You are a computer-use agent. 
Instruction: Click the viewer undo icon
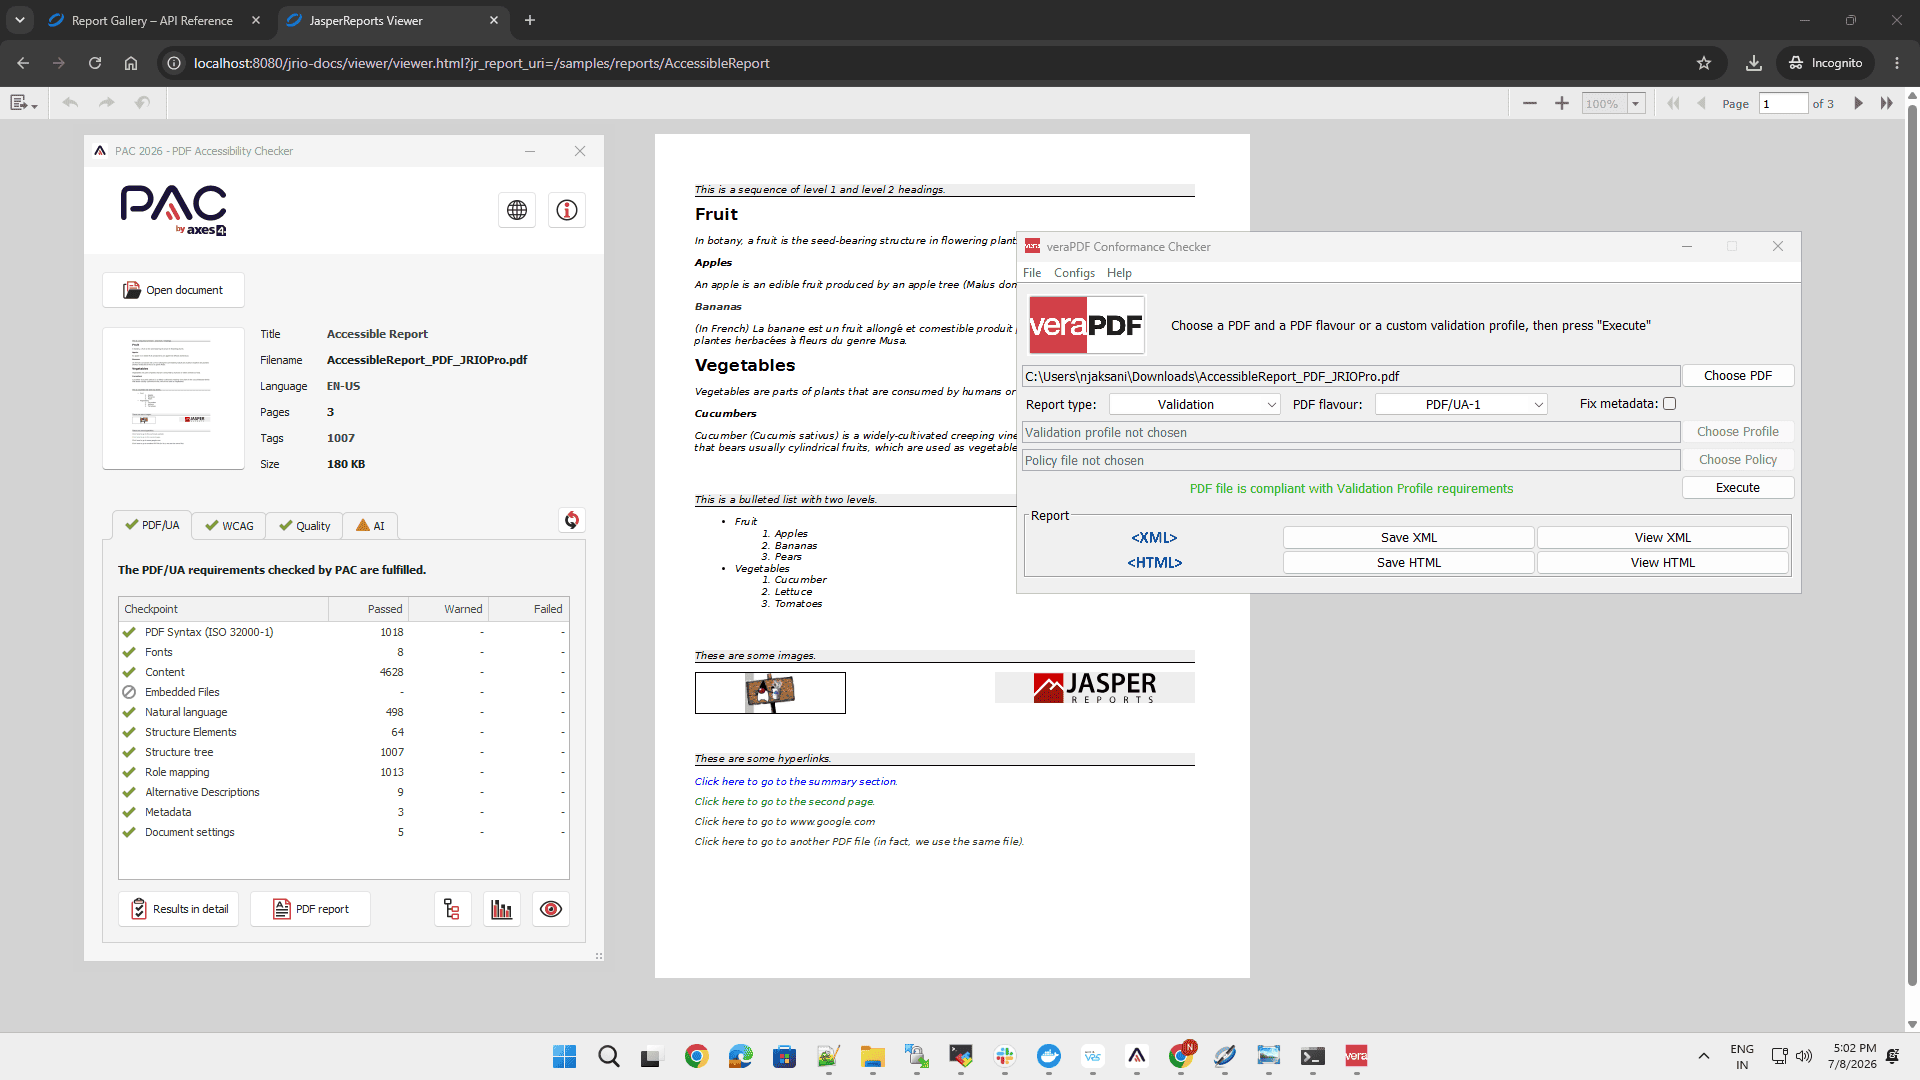point(70,103)
